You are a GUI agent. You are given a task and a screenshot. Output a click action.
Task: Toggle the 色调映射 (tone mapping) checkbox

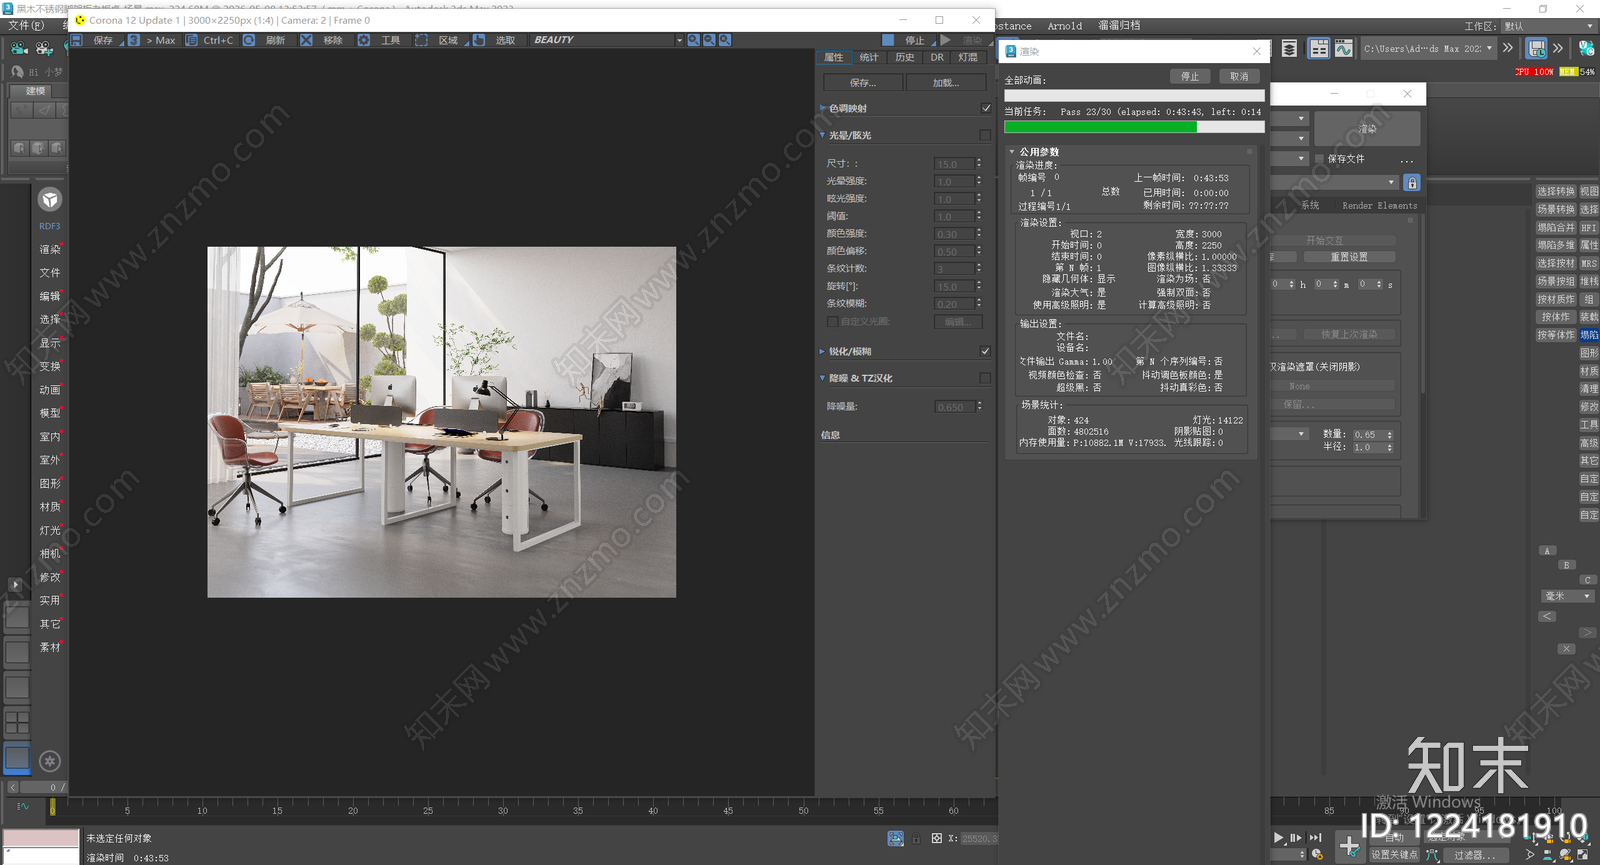pyautogui.click(x=986, y=108)
